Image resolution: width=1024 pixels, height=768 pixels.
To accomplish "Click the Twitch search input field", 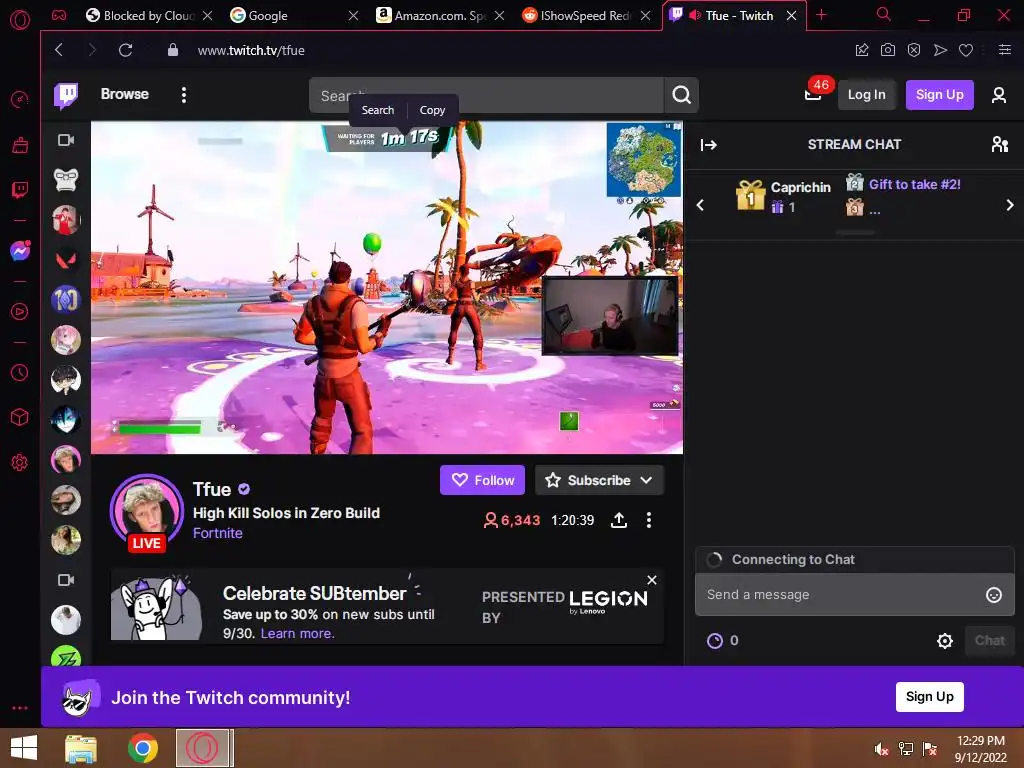I will click(487, 95).
